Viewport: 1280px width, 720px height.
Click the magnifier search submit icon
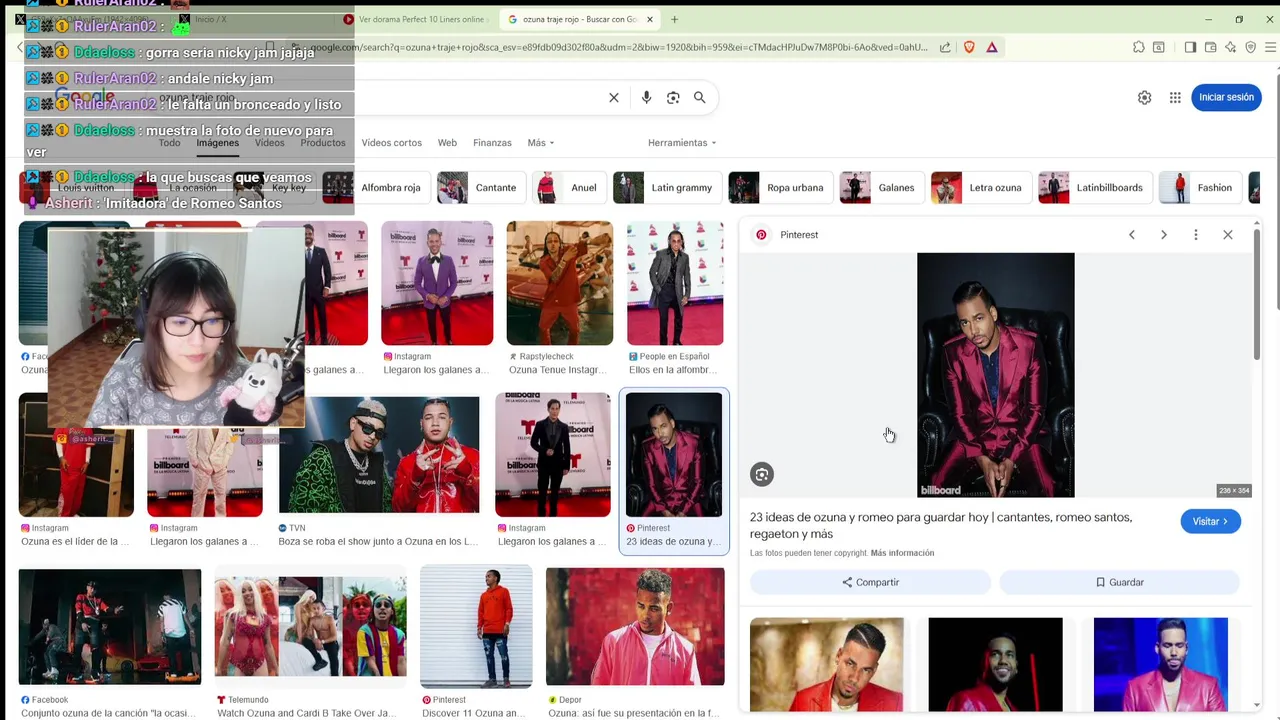[700, 97]
